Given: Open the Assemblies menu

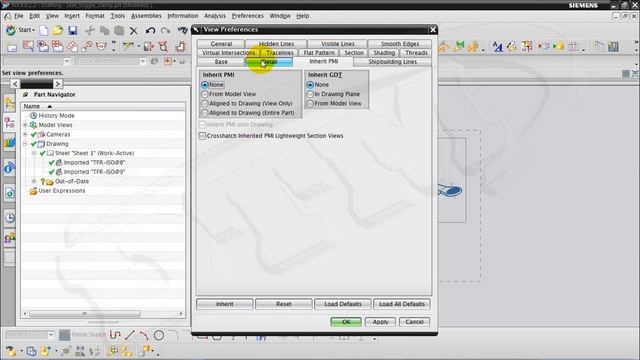Looking at the screenshot, I should point(146,16).
